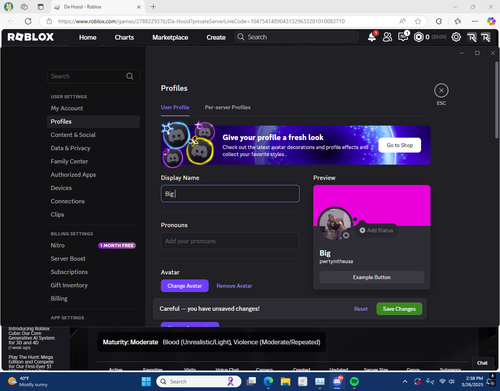Open Connections settings
Screen dimensions: 500x391
point(93,201)
